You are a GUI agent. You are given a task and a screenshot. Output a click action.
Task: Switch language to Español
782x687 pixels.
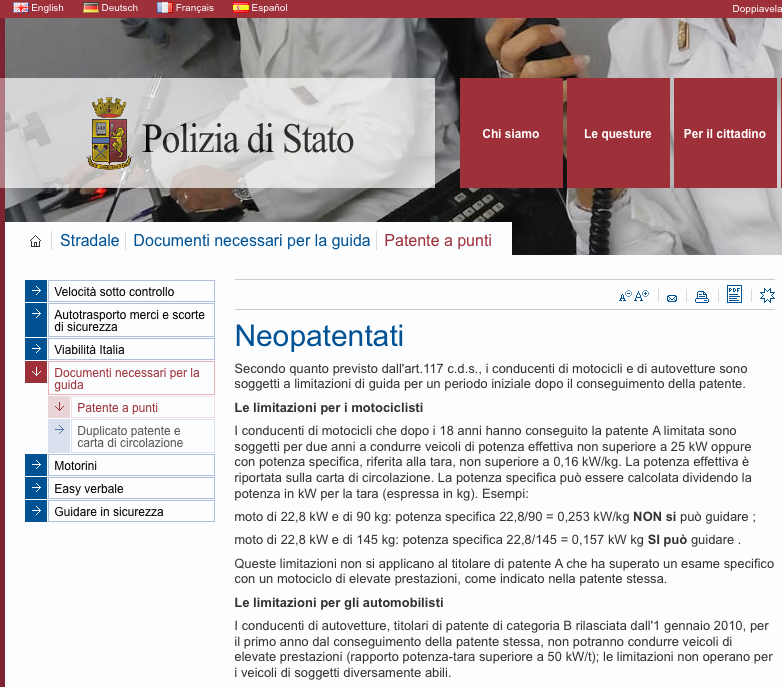(x=269, y=7)
